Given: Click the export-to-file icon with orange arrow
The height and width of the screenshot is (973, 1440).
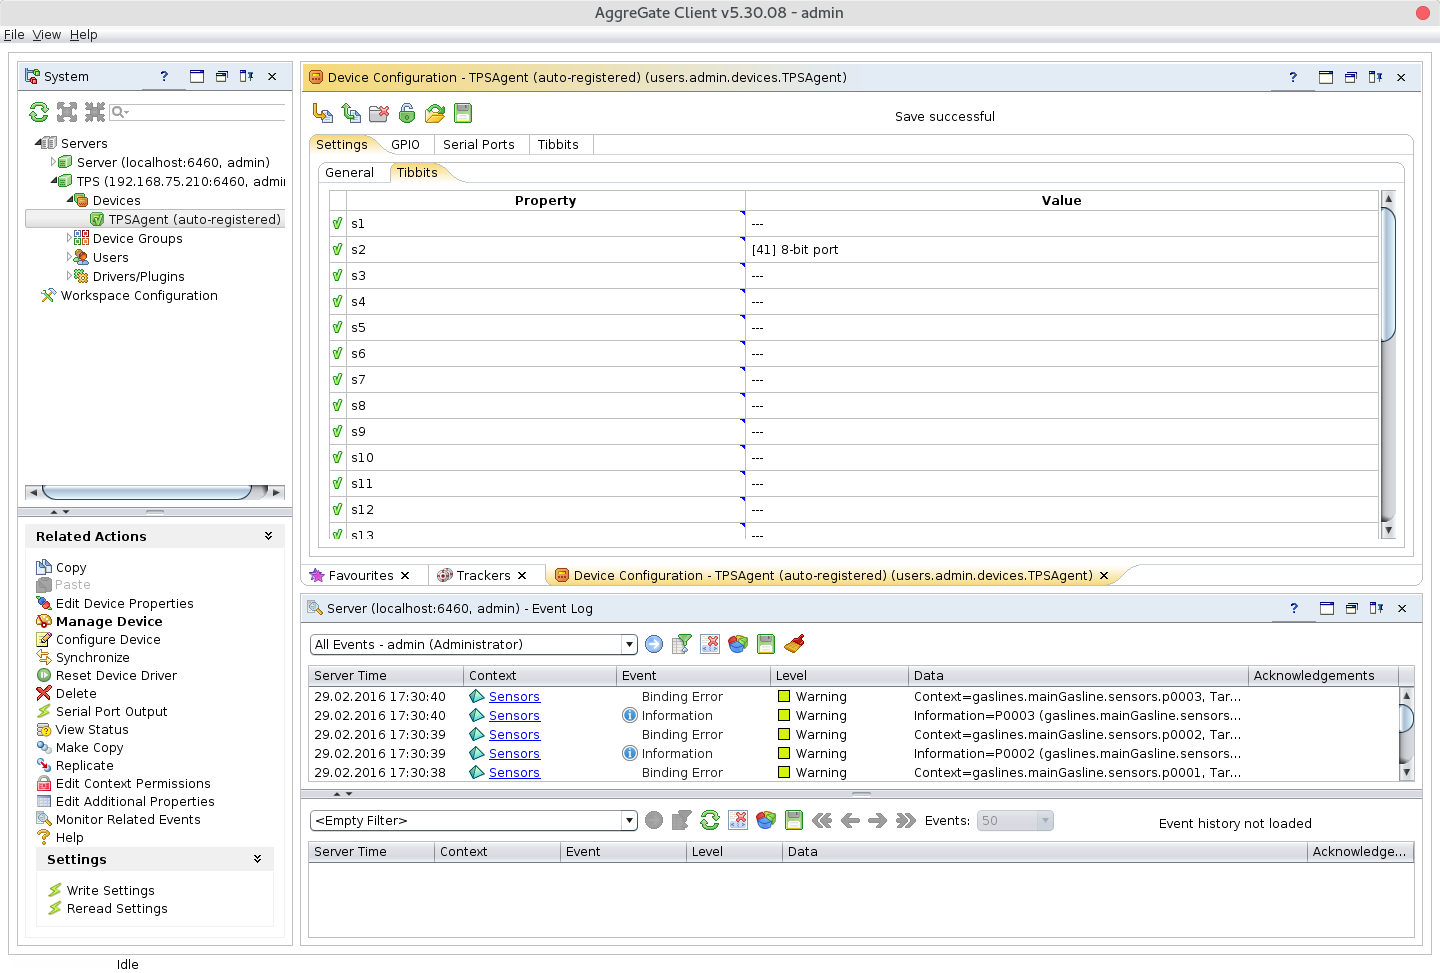Looking at the screenshot, I should (x=323, y=113).
